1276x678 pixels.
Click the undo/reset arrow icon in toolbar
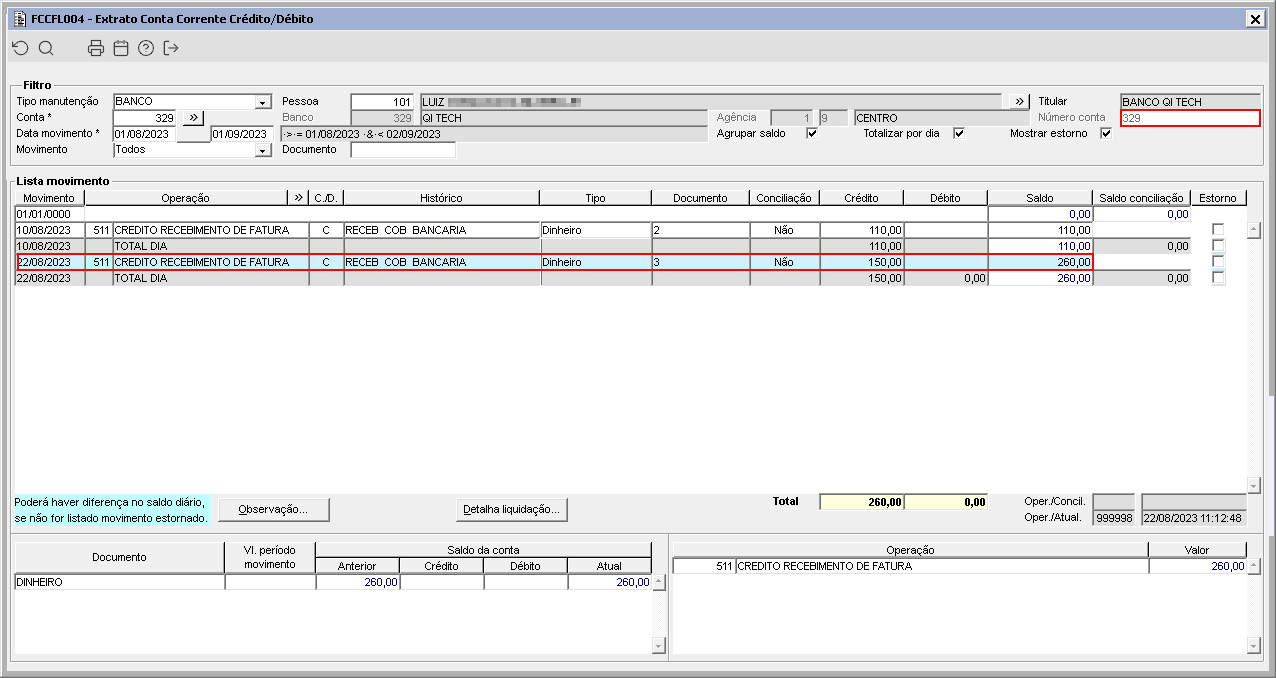(x=20, y=48)
